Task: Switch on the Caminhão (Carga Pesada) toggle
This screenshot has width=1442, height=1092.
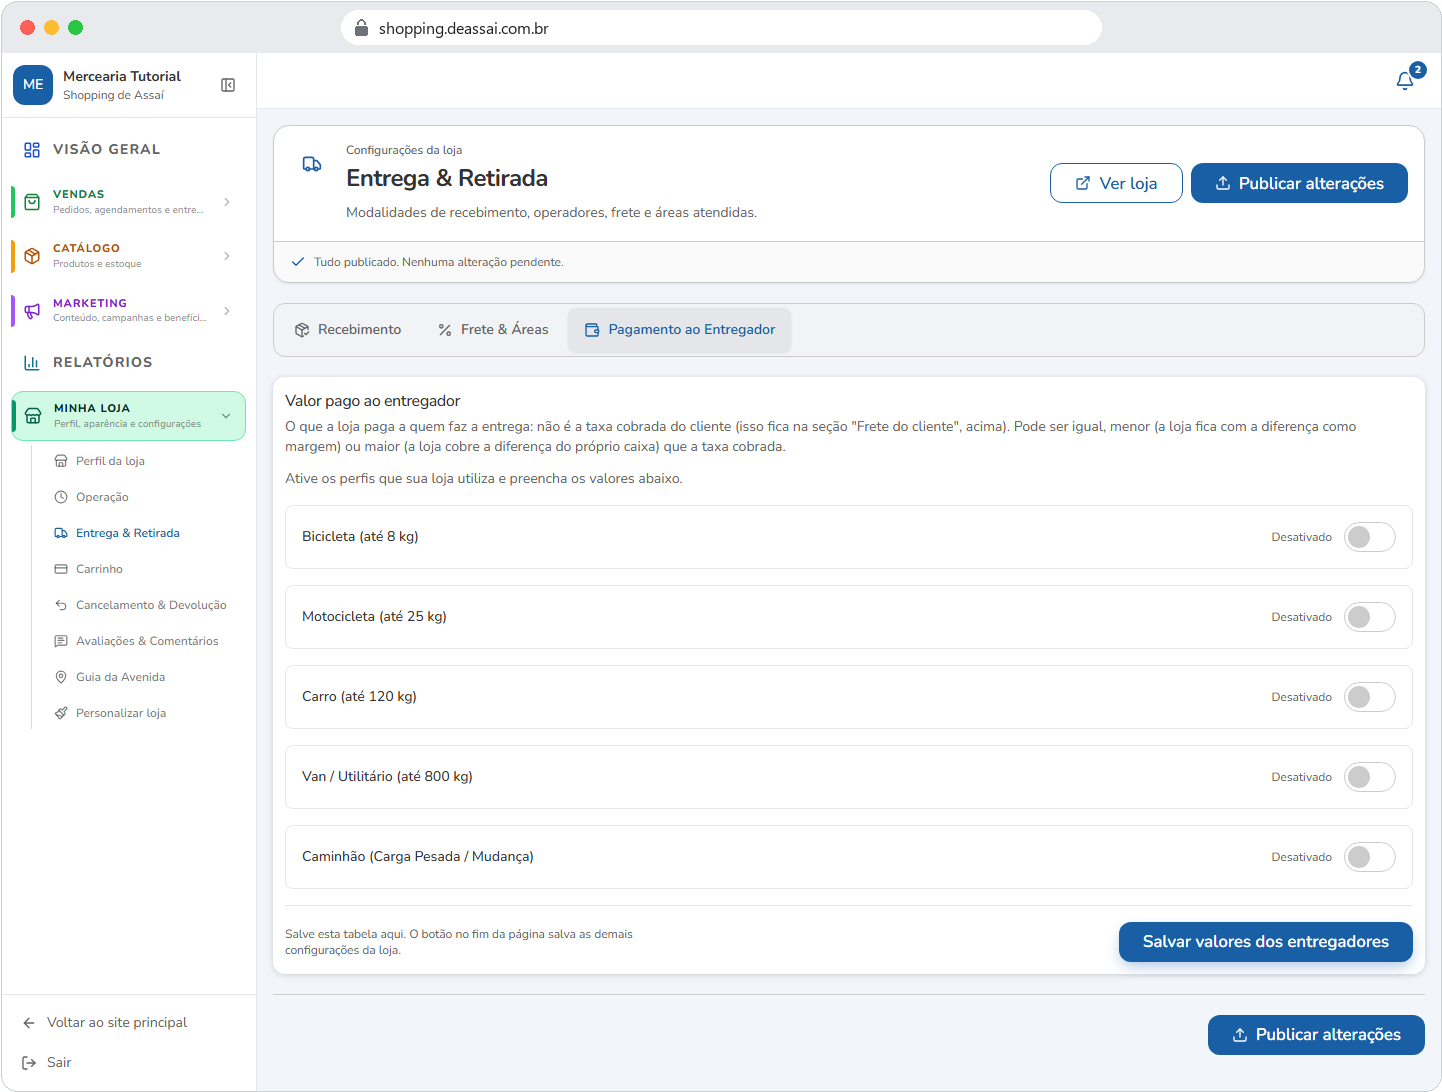Action: pyautogui.click(x=1369, y=857)
